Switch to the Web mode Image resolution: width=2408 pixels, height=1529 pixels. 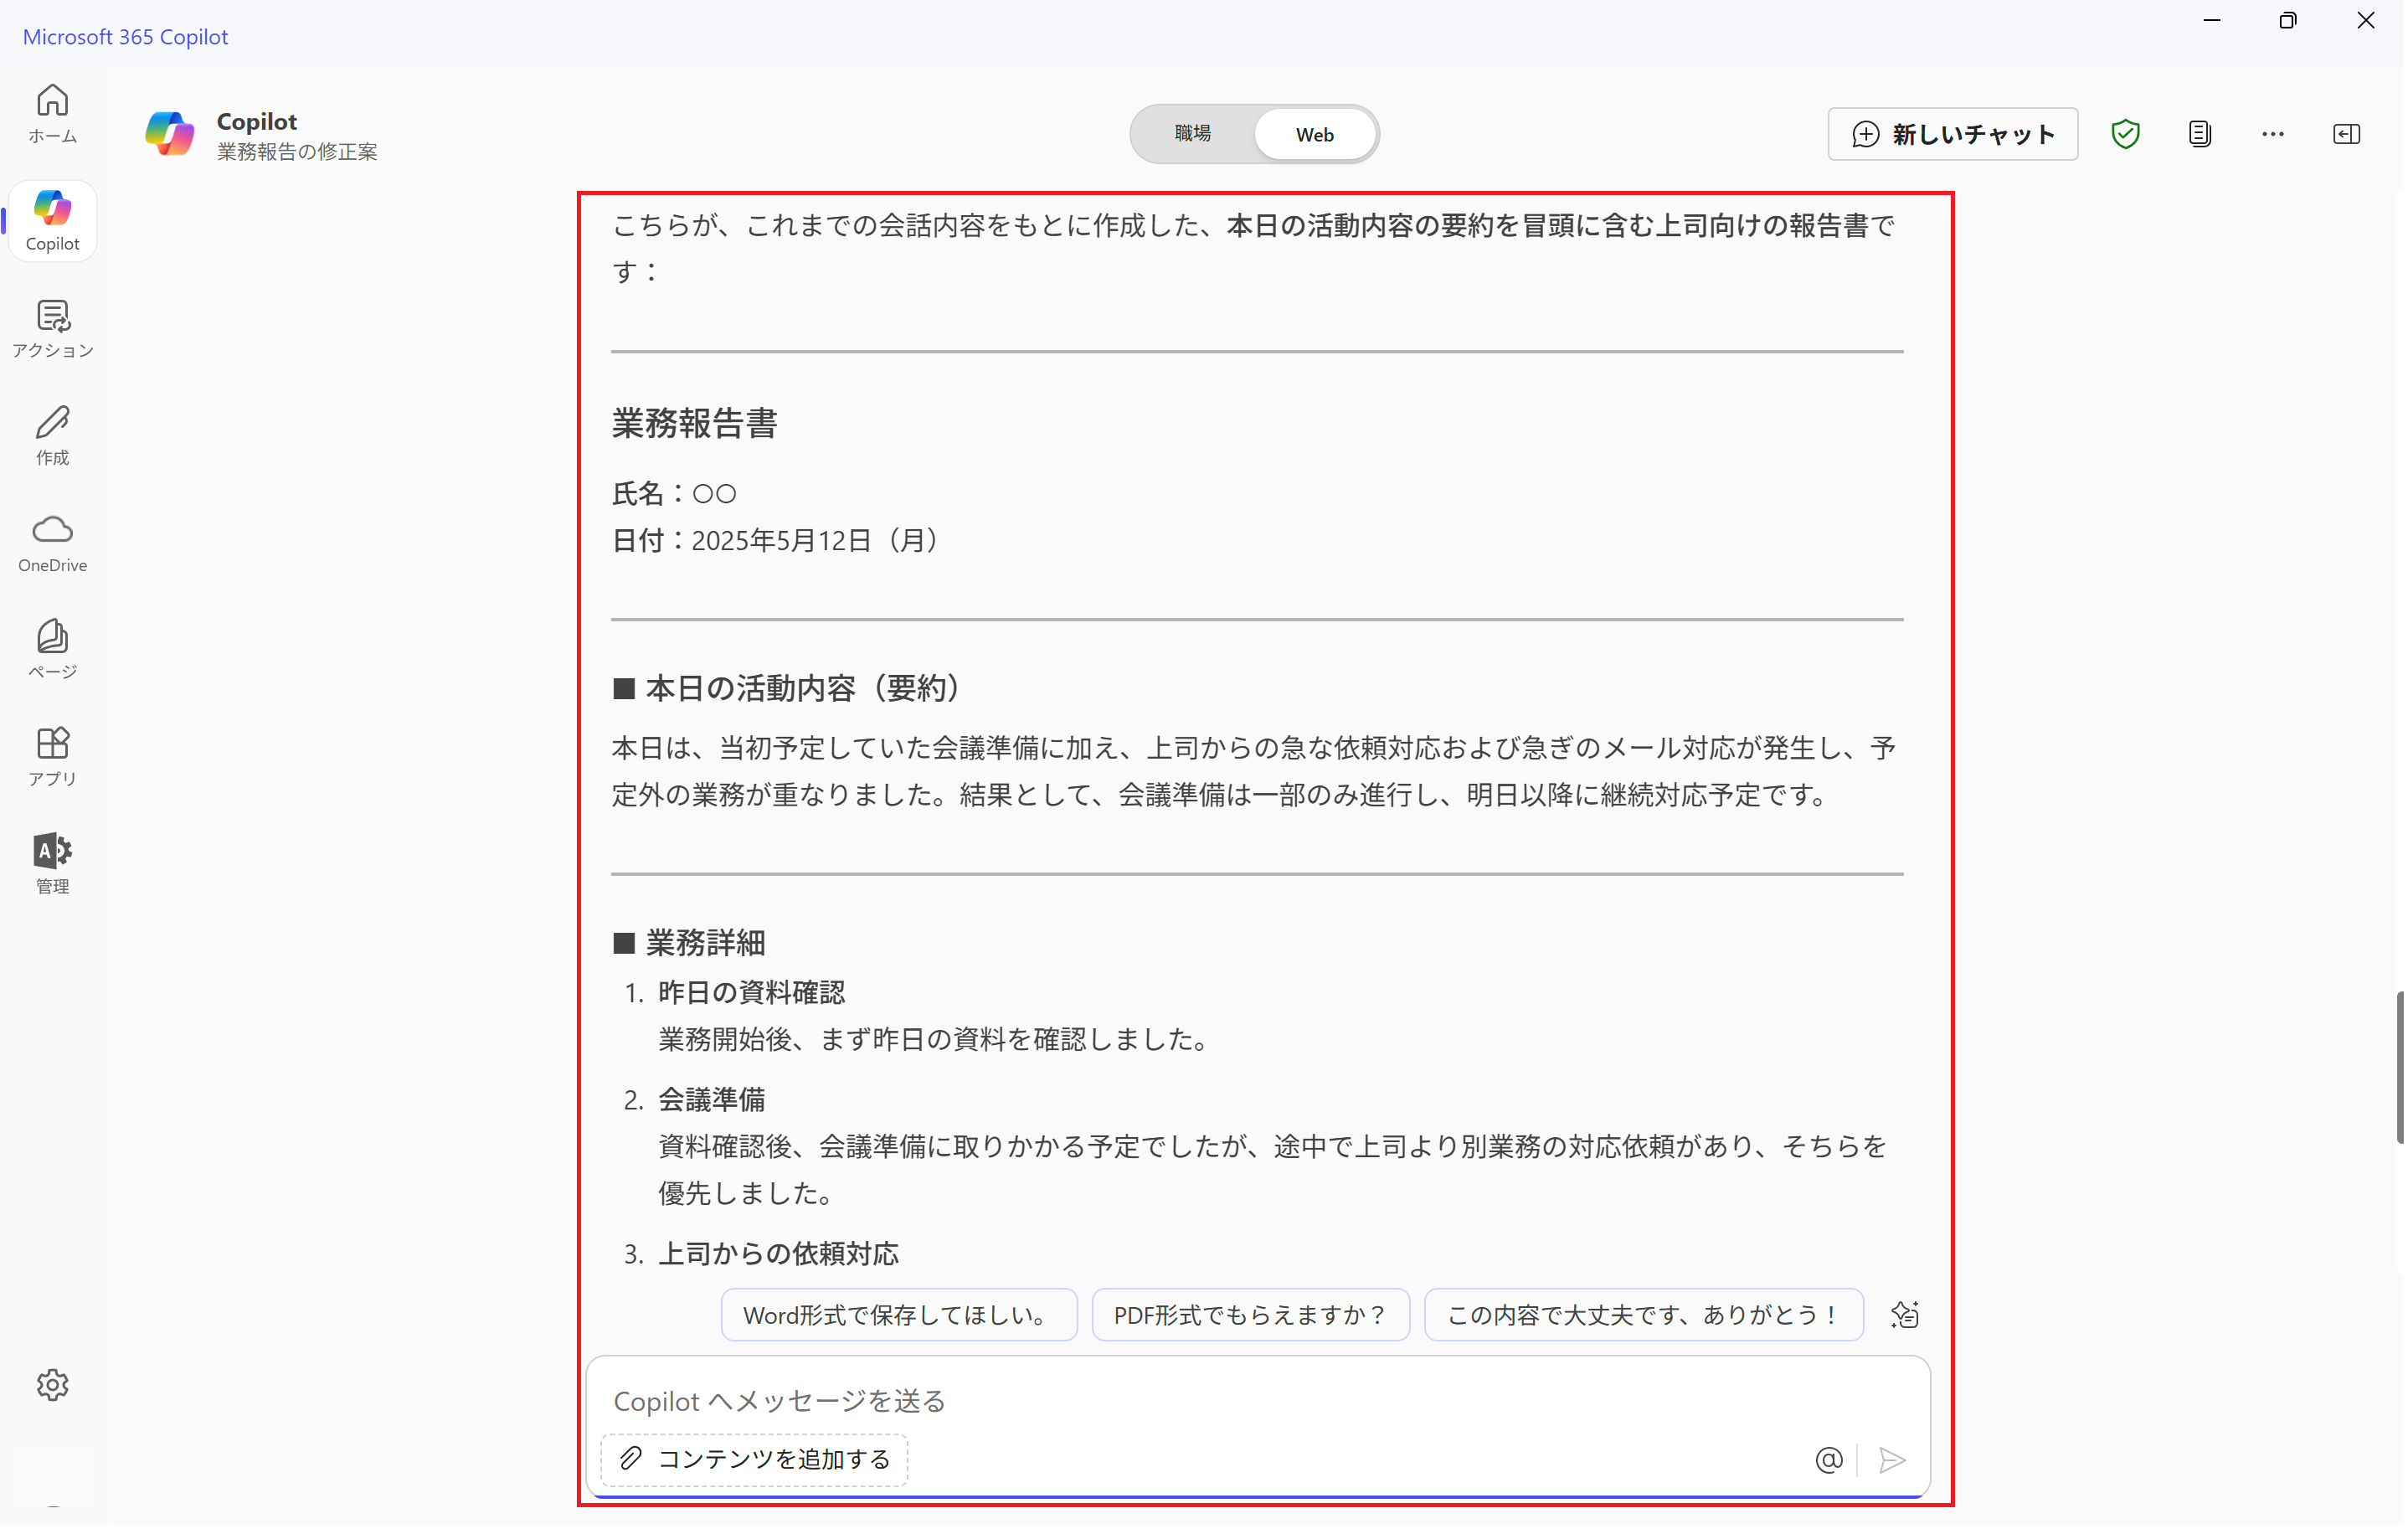click(x=1316, y=134)
